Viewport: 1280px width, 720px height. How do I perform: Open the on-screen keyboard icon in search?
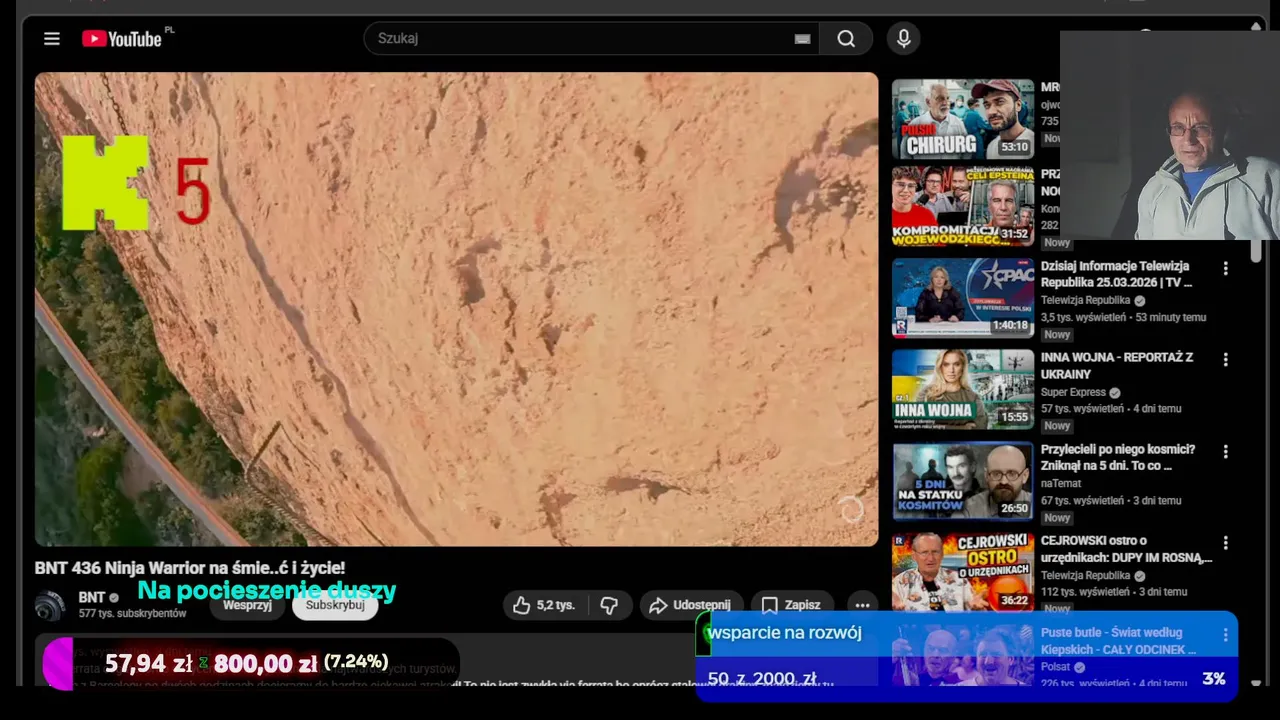802,39
